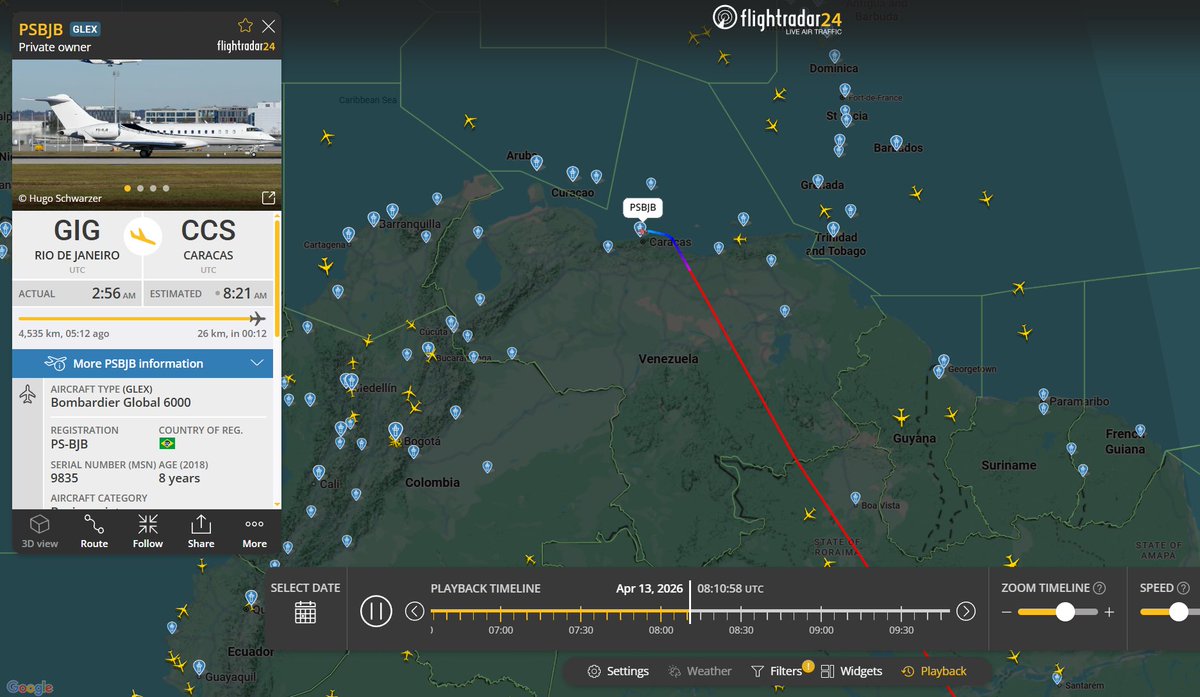Click the Bombardier Global 6000 text
Viewport: 1200px width, 697px height.
pyautogui.click(x=121, y=402)
